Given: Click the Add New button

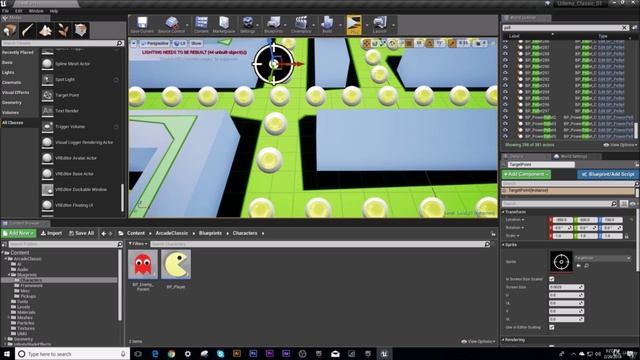Looking at the screenshot, I should coord(19,233).
